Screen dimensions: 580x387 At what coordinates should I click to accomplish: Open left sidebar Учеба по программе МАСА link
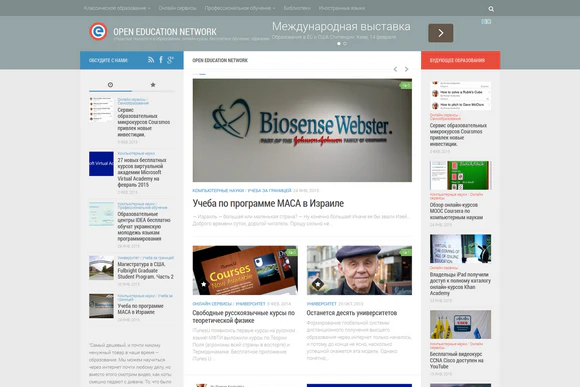[141, 309]
